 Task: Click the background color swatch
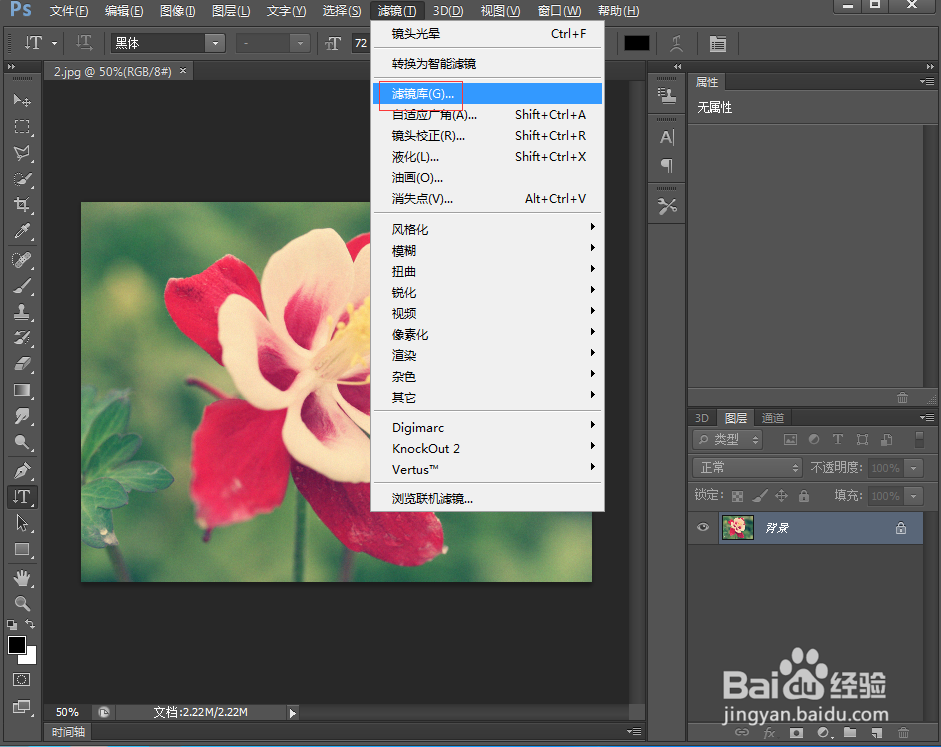pyautogui.click(x=31, y=659)
